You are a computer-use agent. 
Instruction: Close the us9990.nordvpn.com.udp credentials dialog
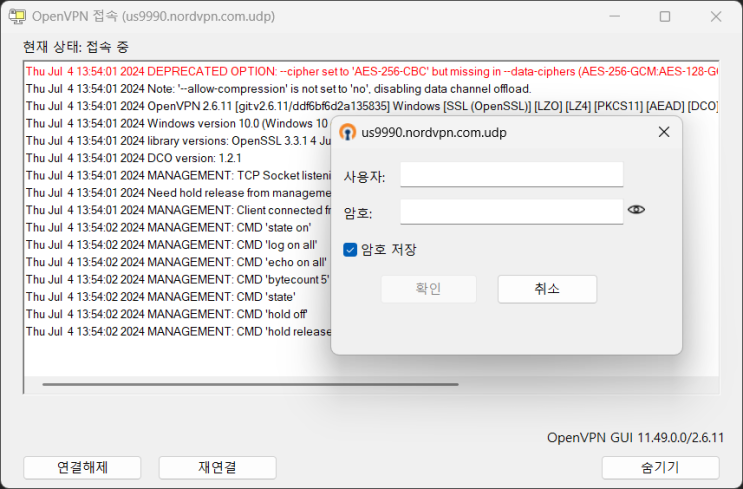[664, 132]
